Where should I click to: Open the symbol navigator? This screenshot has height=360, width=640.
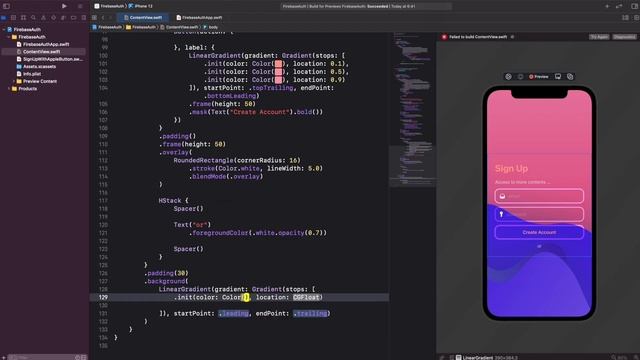[23, 18]
